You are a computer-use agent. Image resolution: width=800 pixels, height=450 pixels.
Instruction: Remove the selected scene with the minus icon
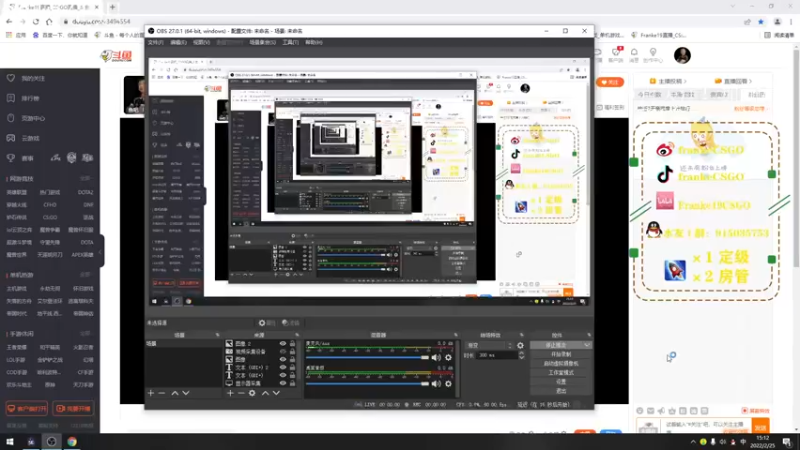[x=162, y=393]
